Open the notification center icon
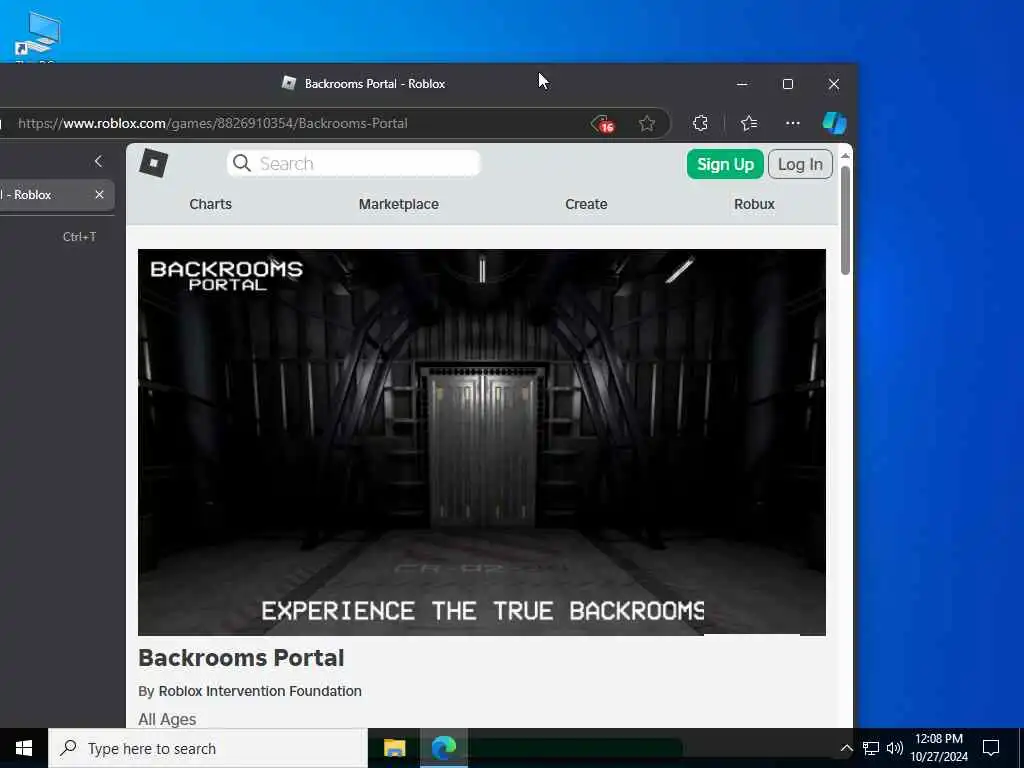Viewport: 1024px width, 768px height. 991,748
